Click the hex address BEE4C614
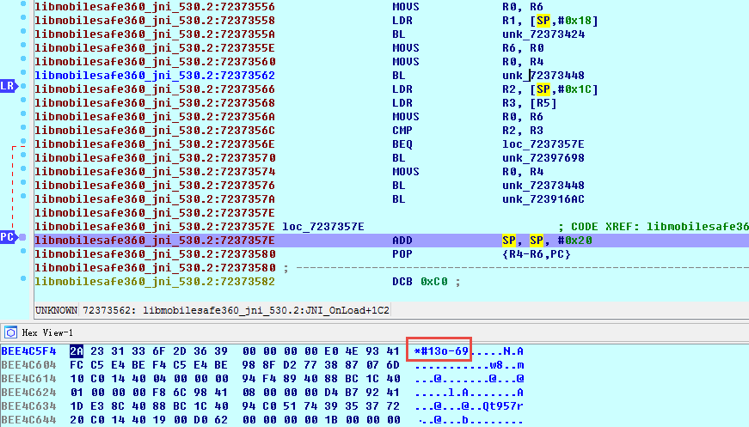749x427 pixels. pos(29,379)
